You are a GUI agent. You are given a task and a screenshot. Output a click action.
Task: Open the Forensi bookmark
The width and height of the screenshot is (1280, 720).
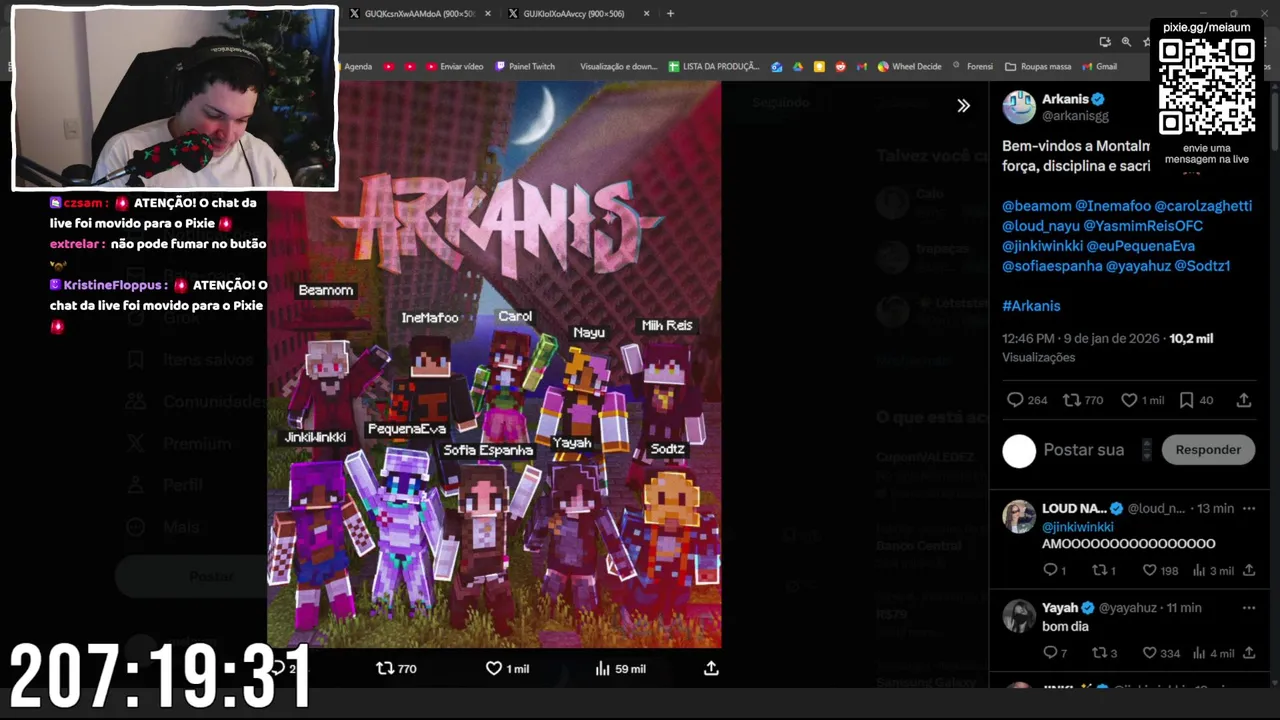(973, 66)
